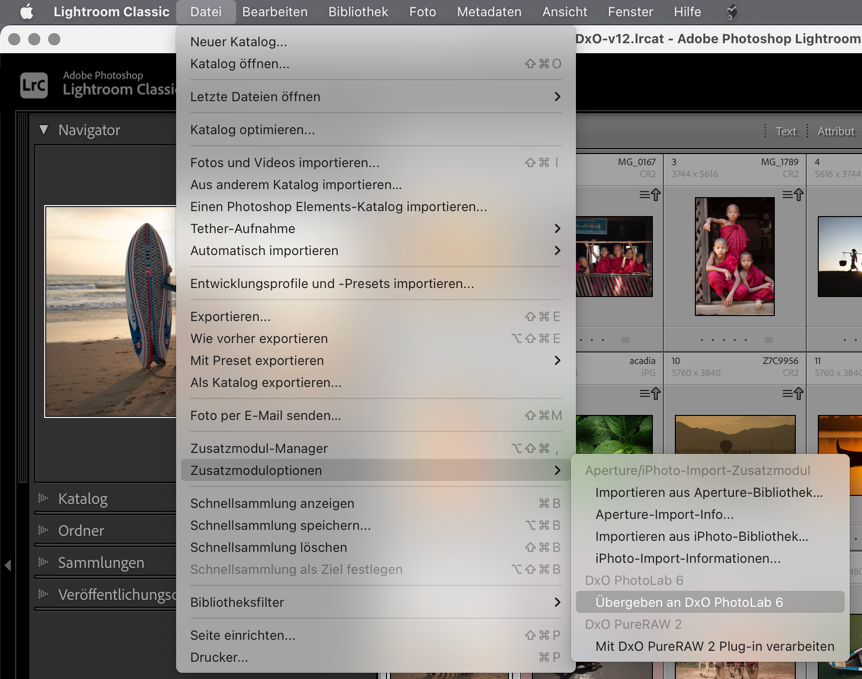Open Tether-Aufnahme submenu
This screenshot has width=862, height=679.
(375, 229)
